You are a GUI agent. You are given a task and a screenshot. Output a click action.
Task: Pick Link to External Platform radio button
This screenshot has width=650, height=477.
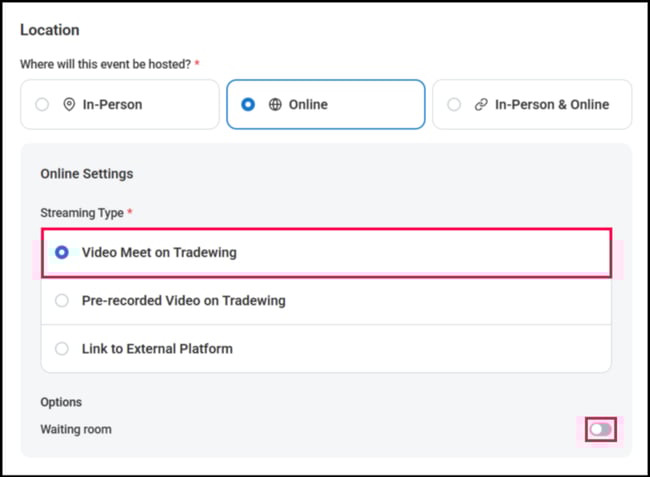coord(62,349)
